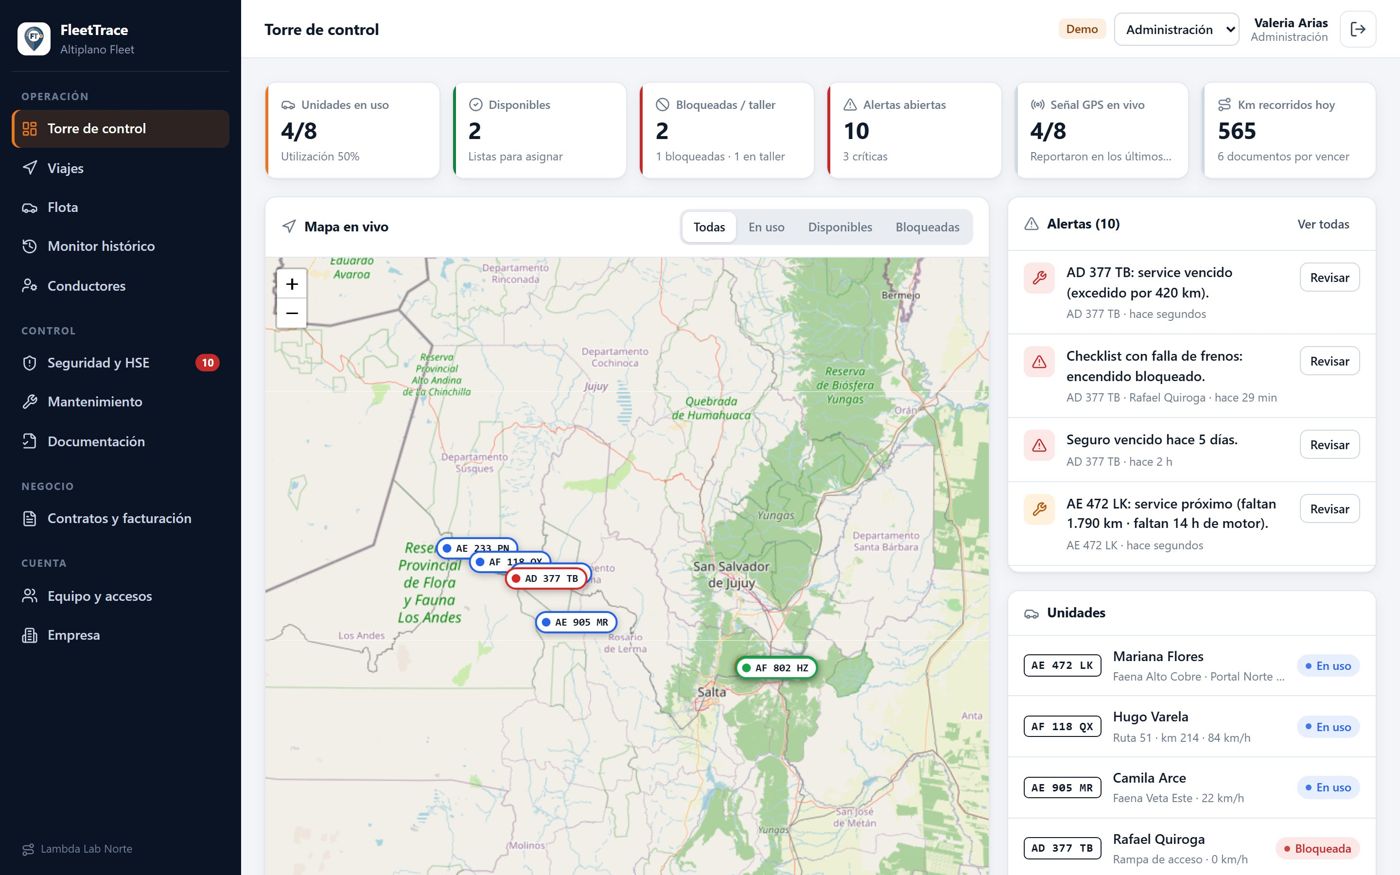Click the wrench icon on service vencido alert
Image resolution: width=1400 pixels, height=875 pixels.
(1039, 278)
